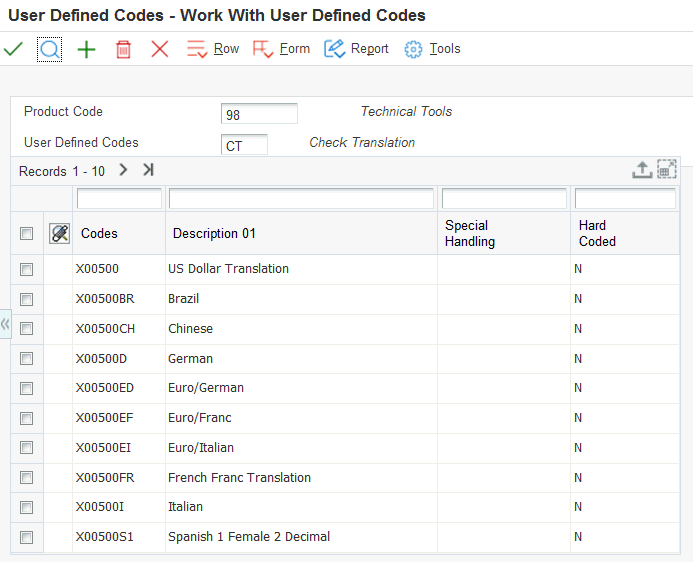The image size is (693, 562).
Task: Open the Form menu
Action: [x=281, y=49]
